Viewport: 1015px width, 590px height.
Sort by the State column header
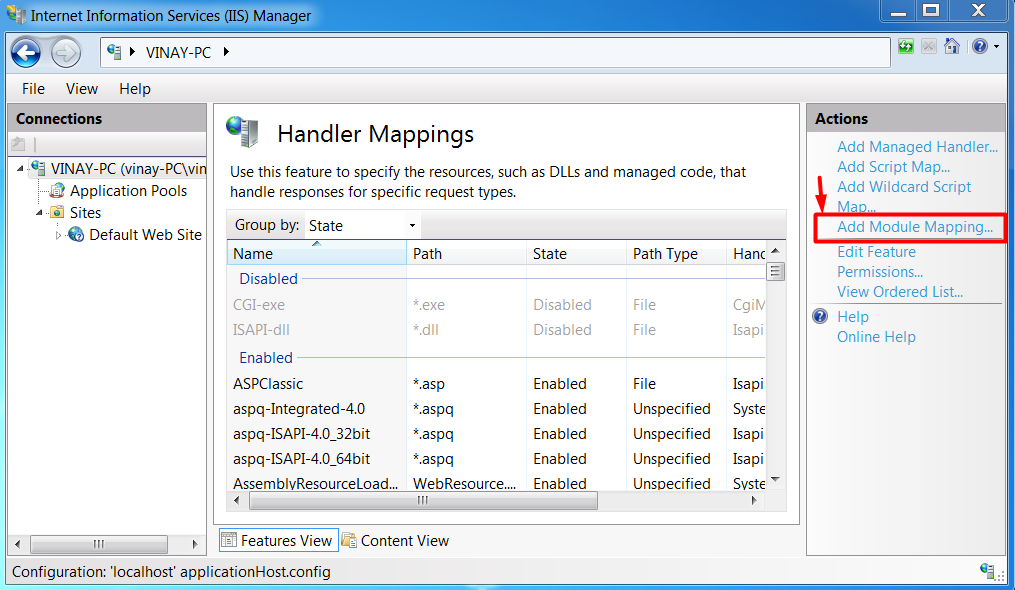point(577,253)
